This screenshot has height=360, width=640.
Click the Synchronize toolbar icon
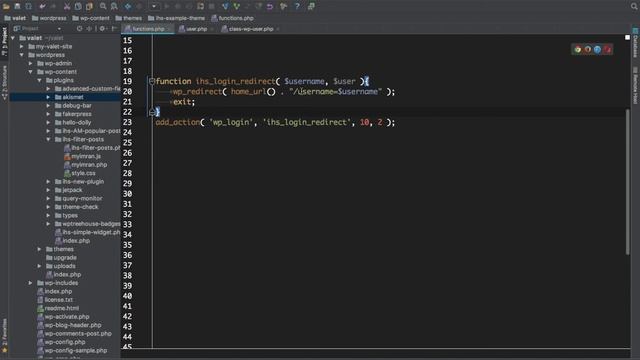29,6
